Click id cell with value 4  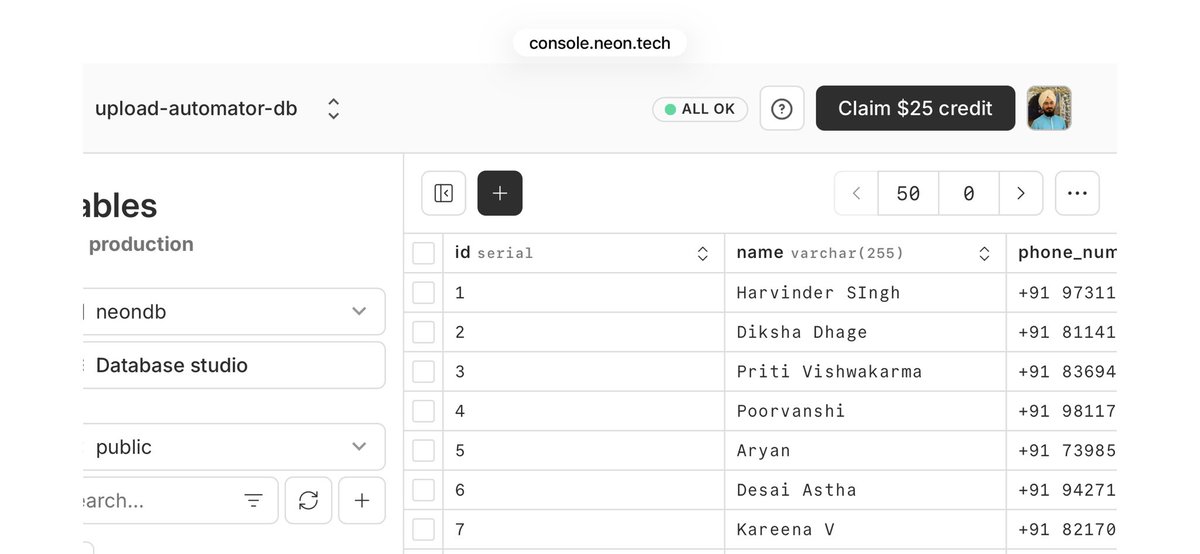point(584,411)
